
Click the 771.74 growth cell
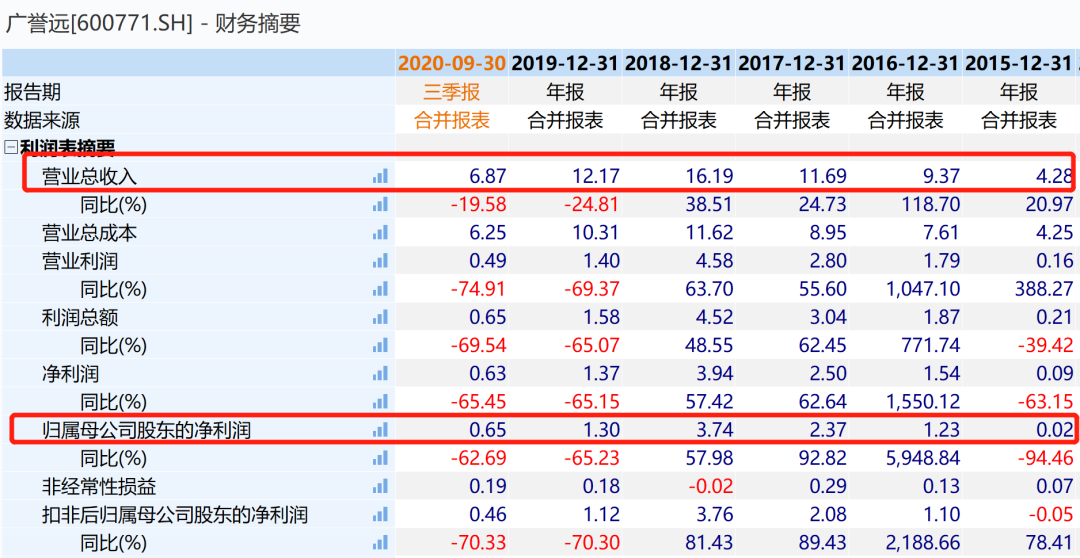[931, 346]
